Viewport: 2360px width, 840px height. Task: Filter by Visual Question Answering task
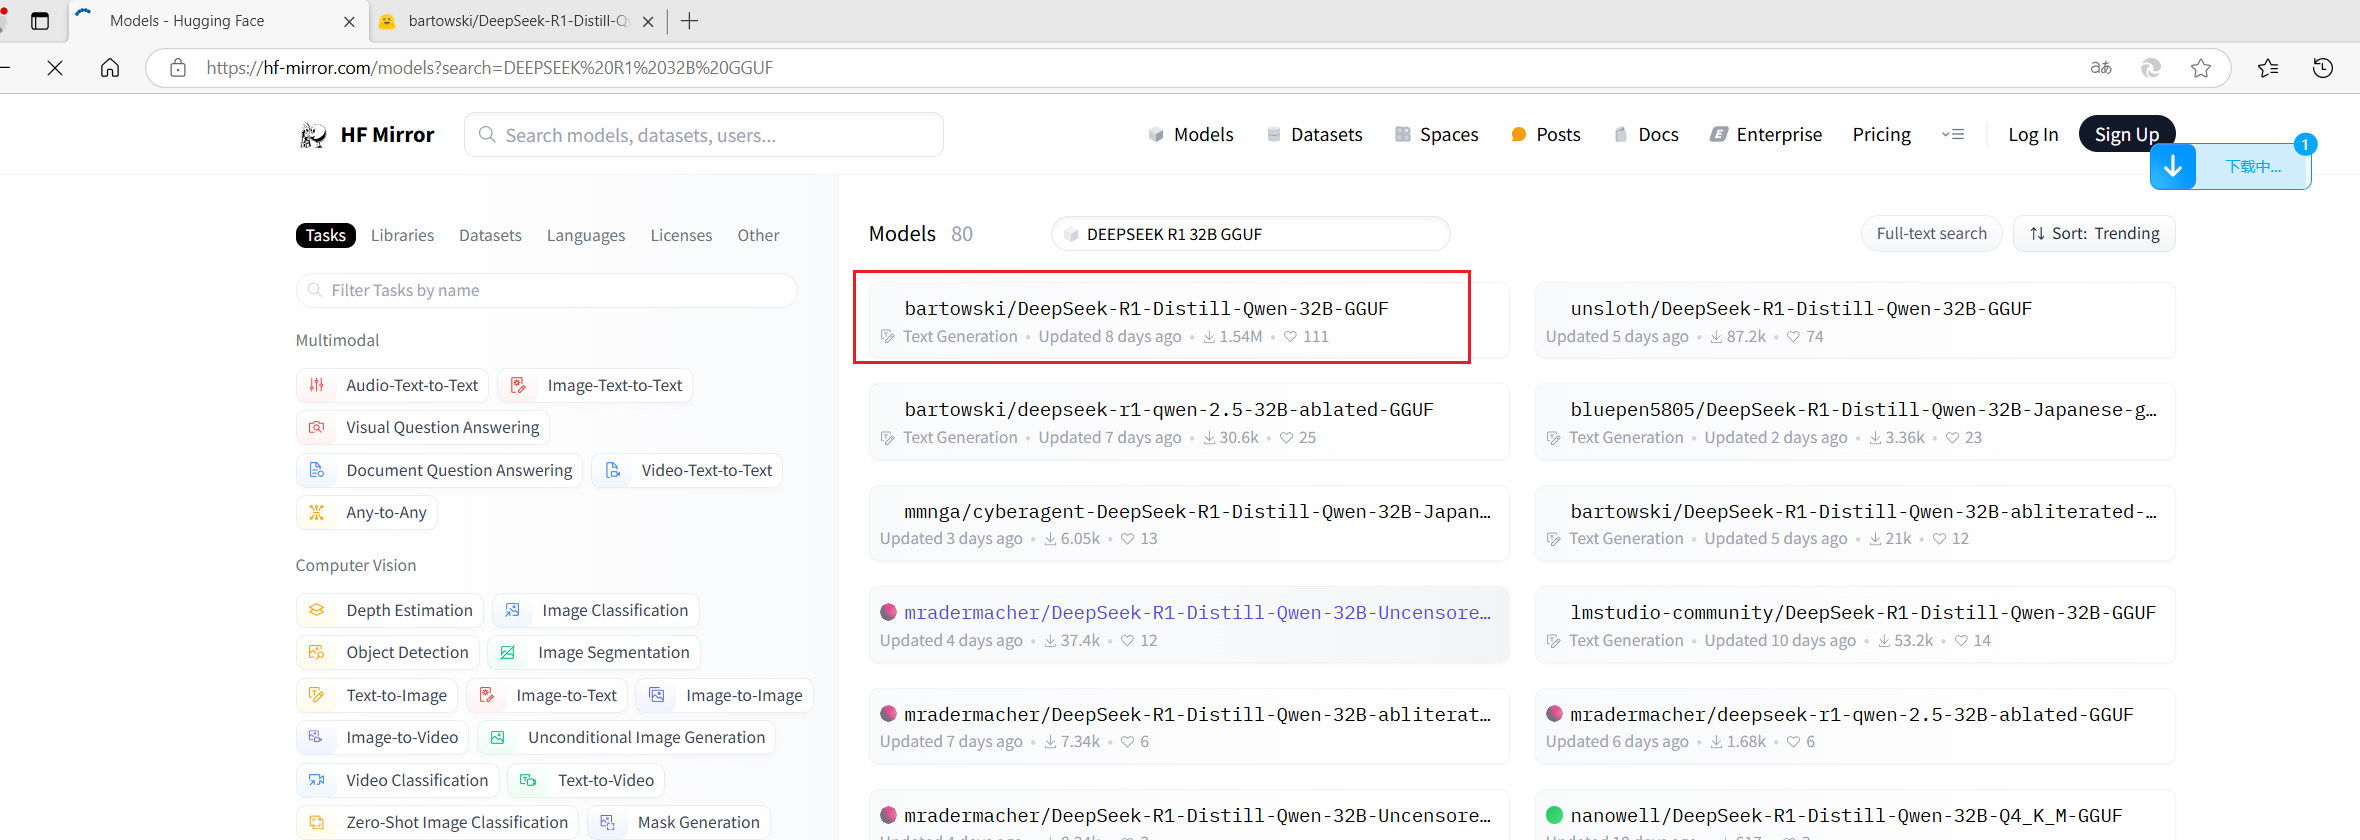coord(423,427)
